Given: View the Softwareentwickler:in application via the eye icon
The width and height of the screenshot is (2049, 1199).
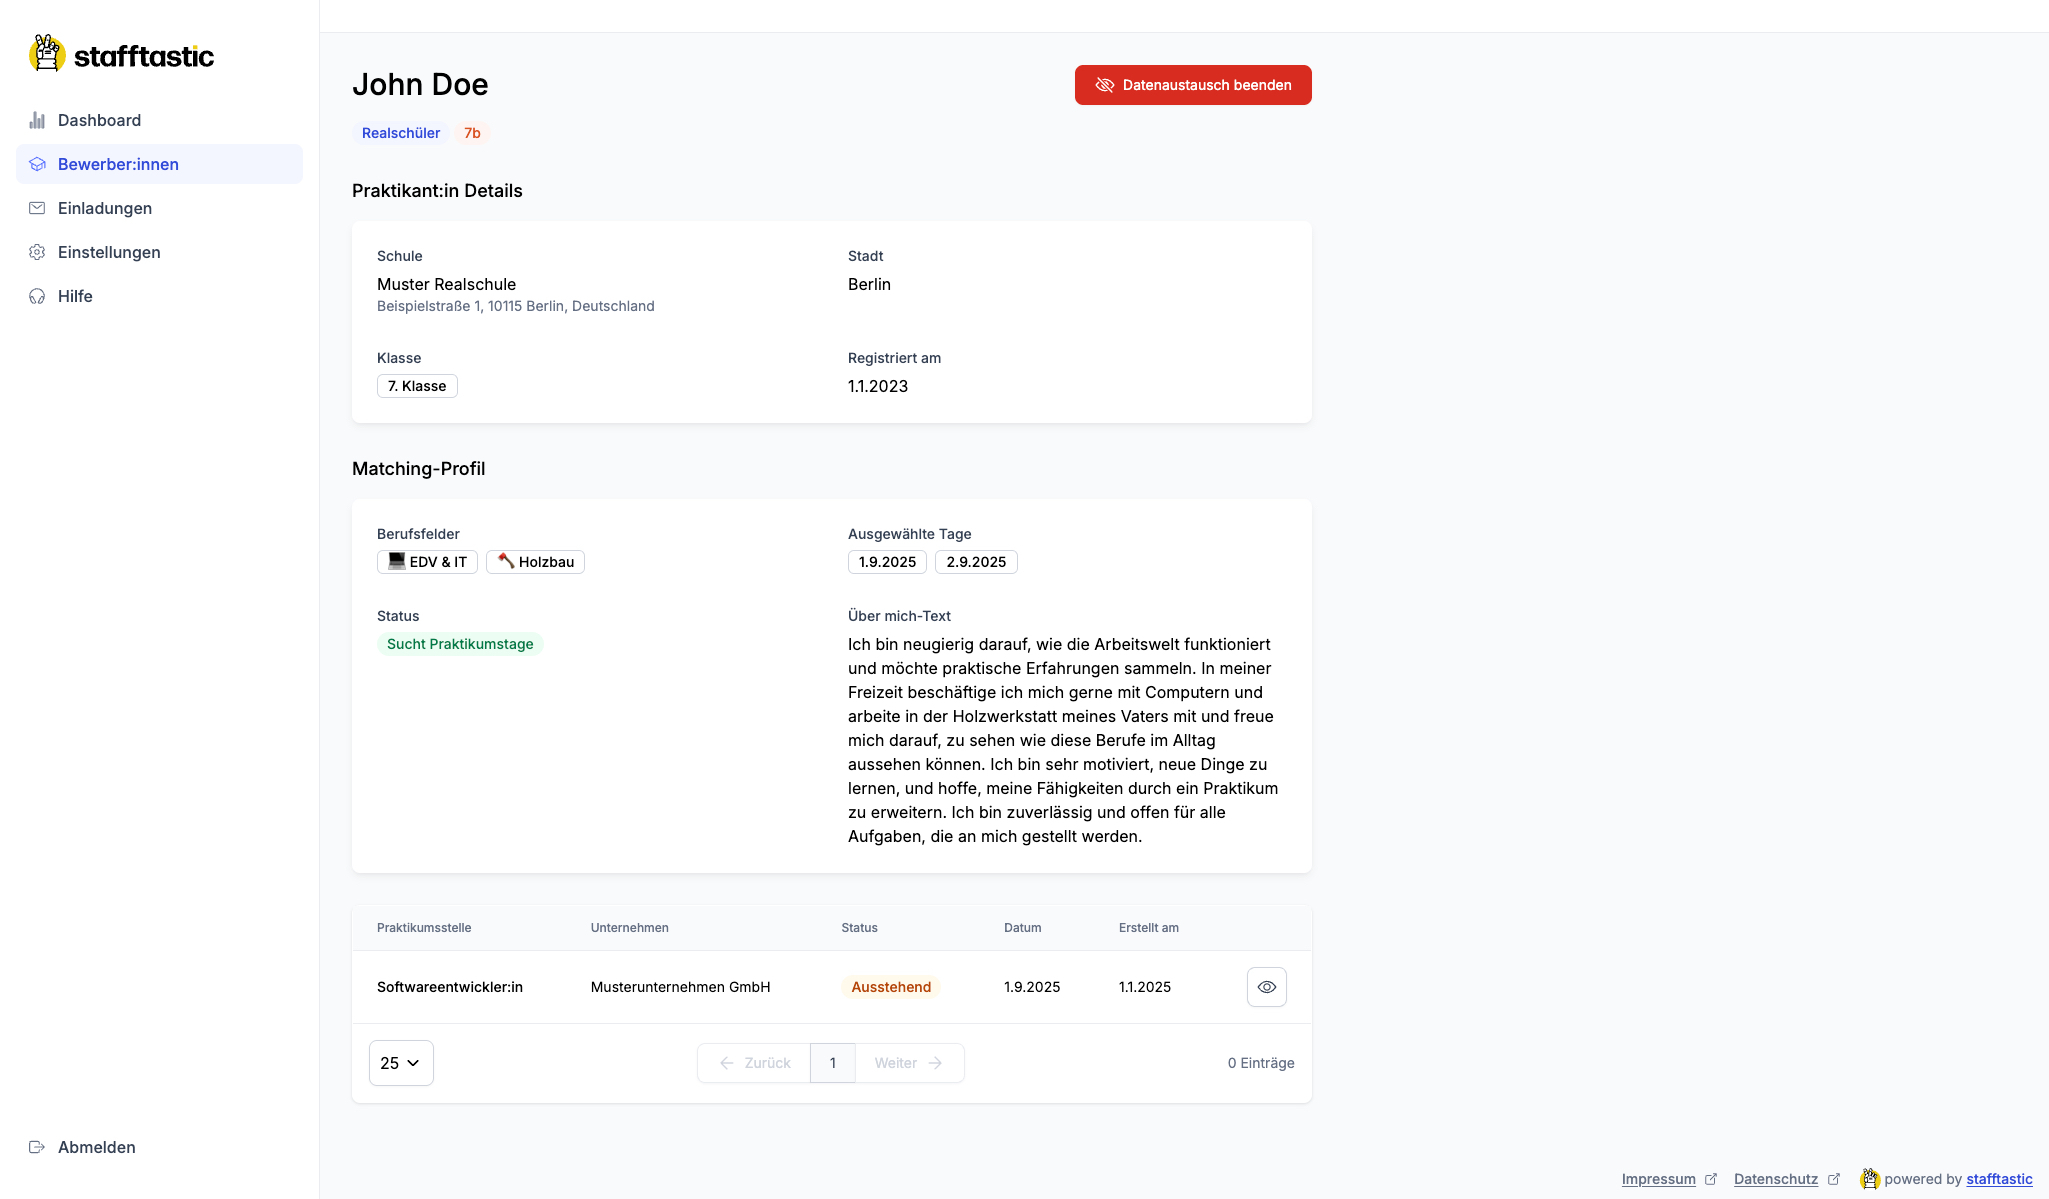Looking at the screenshot, I should (1266, 987).
